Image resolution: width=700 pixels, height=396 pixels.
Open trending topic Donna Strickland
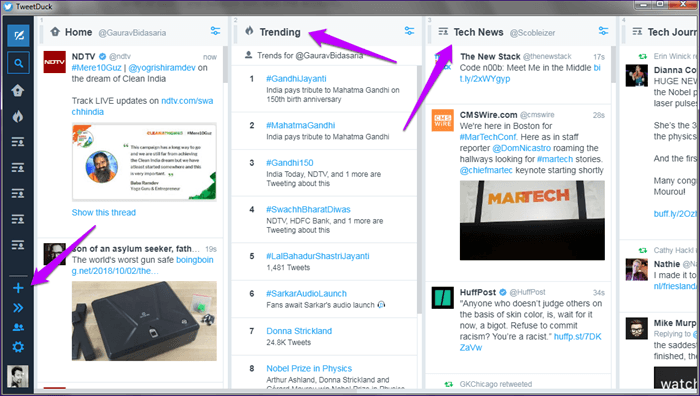(x=299, y=331)
